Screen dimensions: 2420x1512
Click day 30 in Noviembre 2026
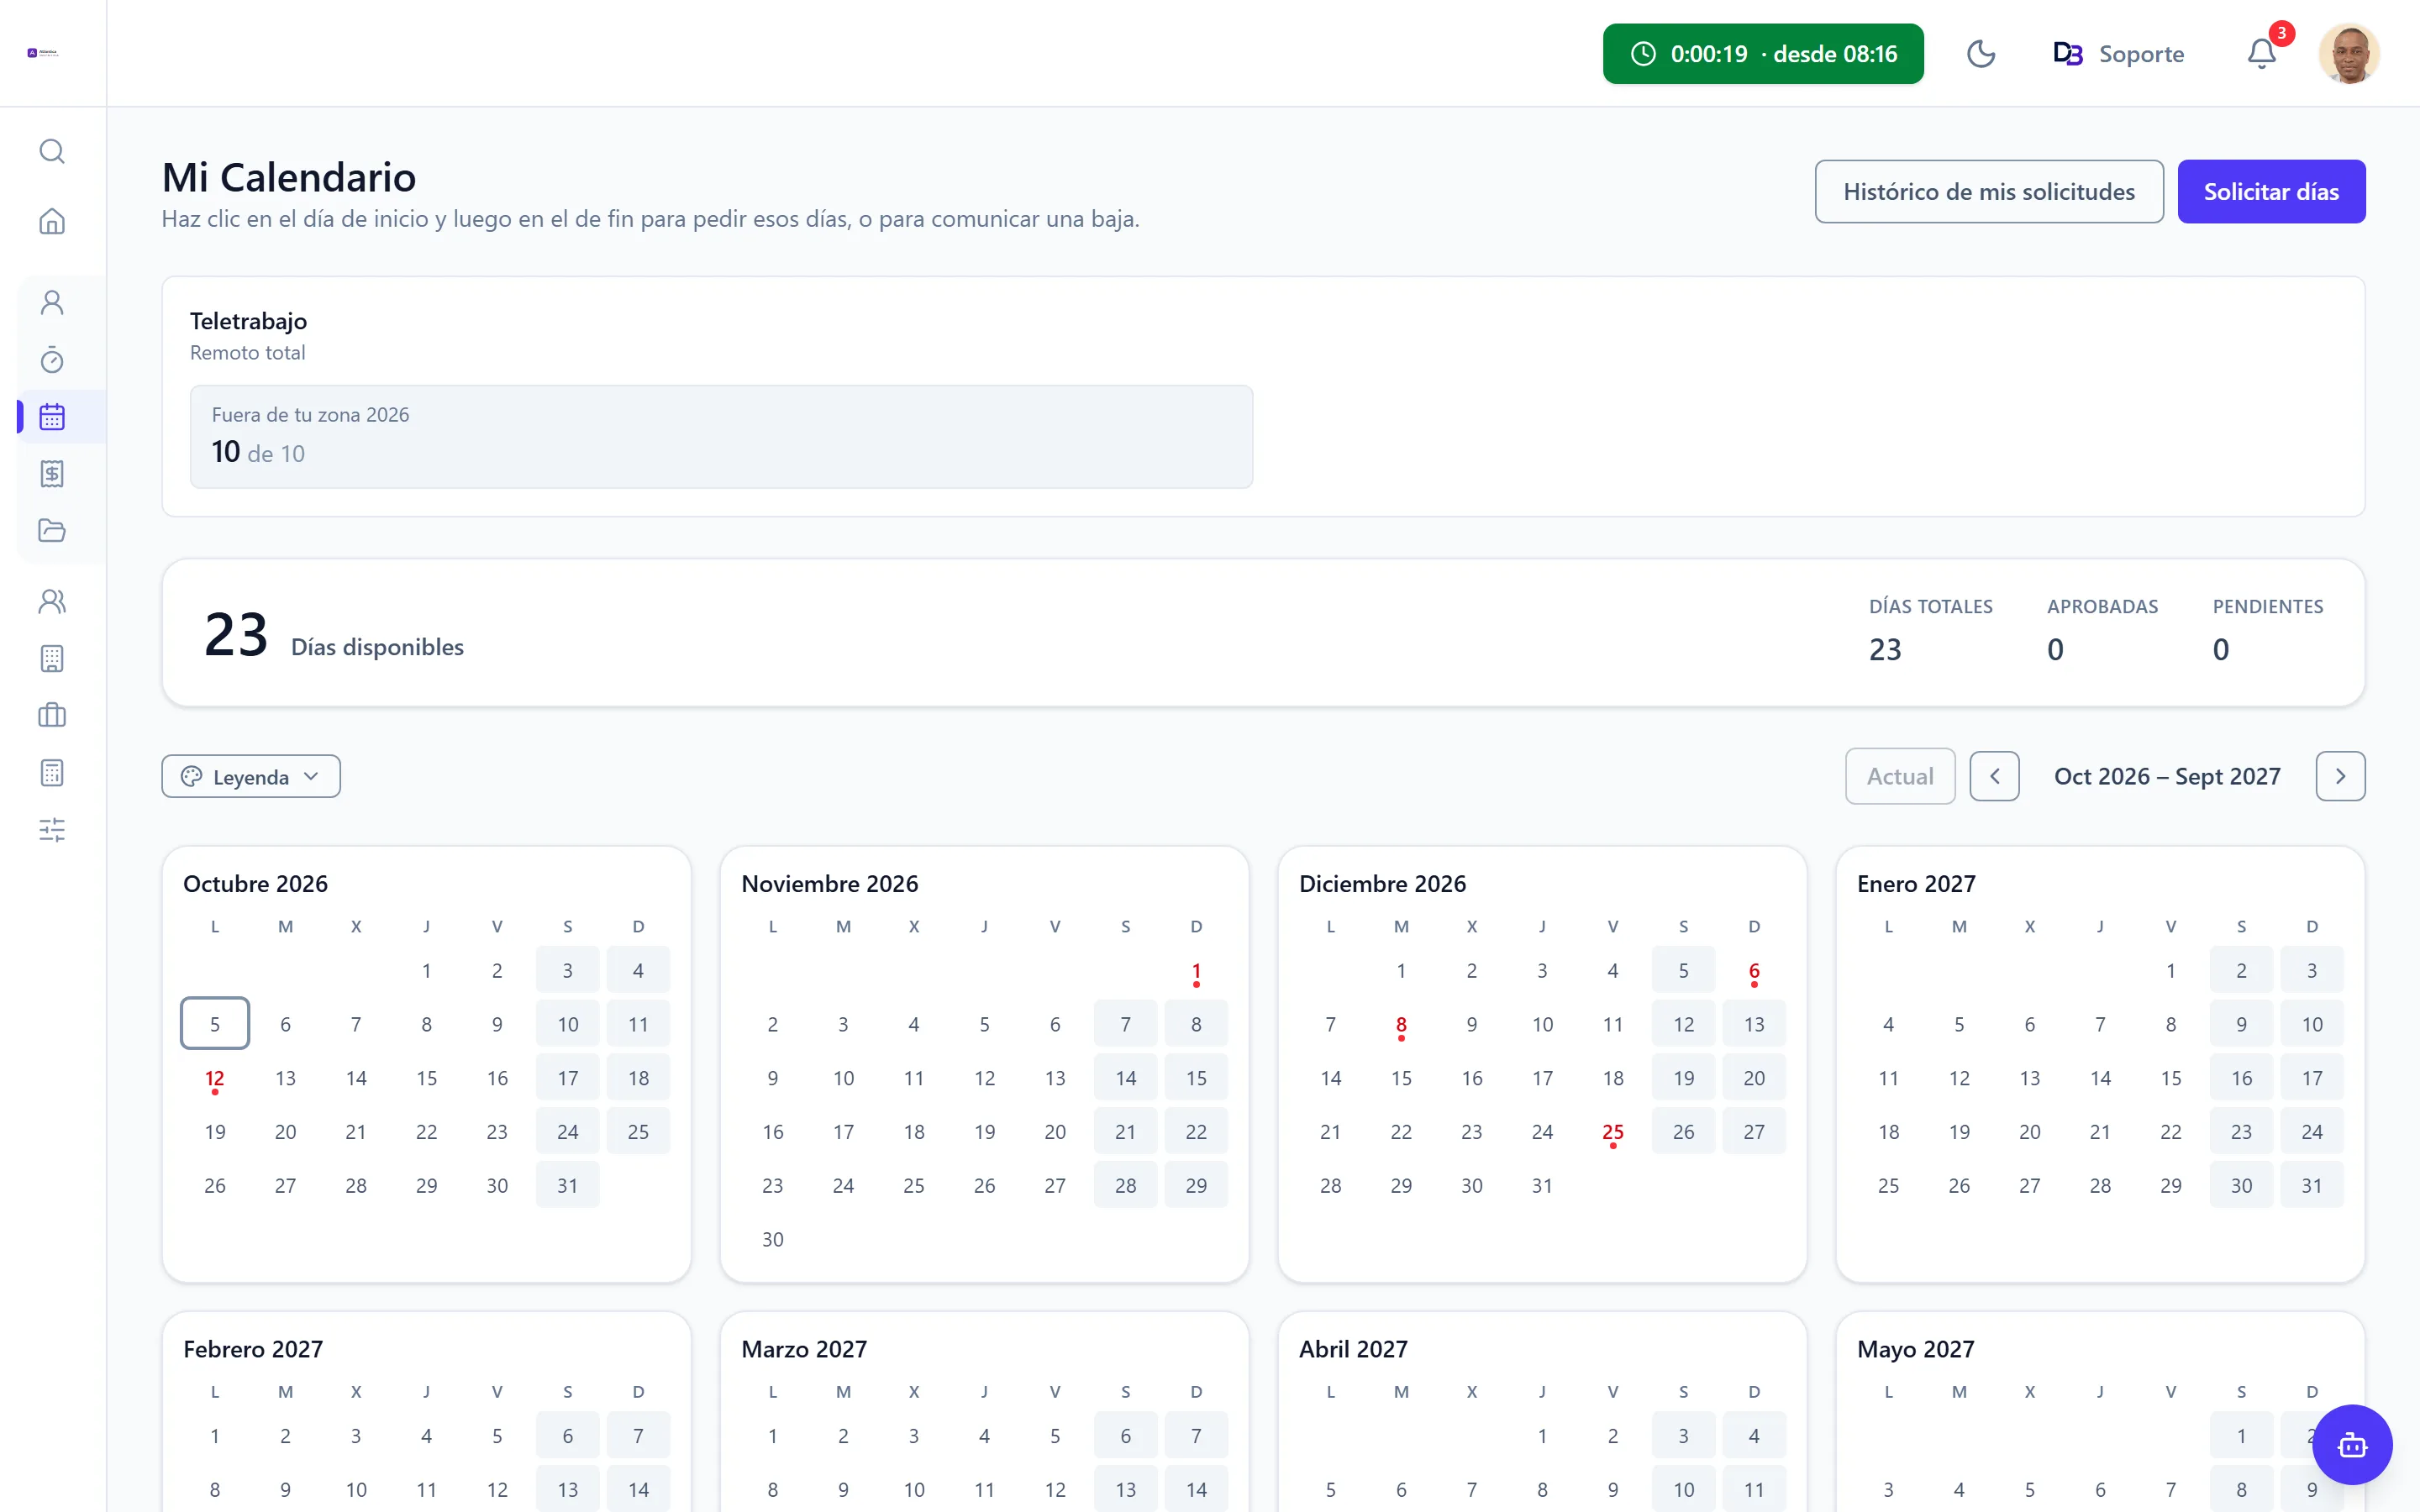(x=773, y=1239)
